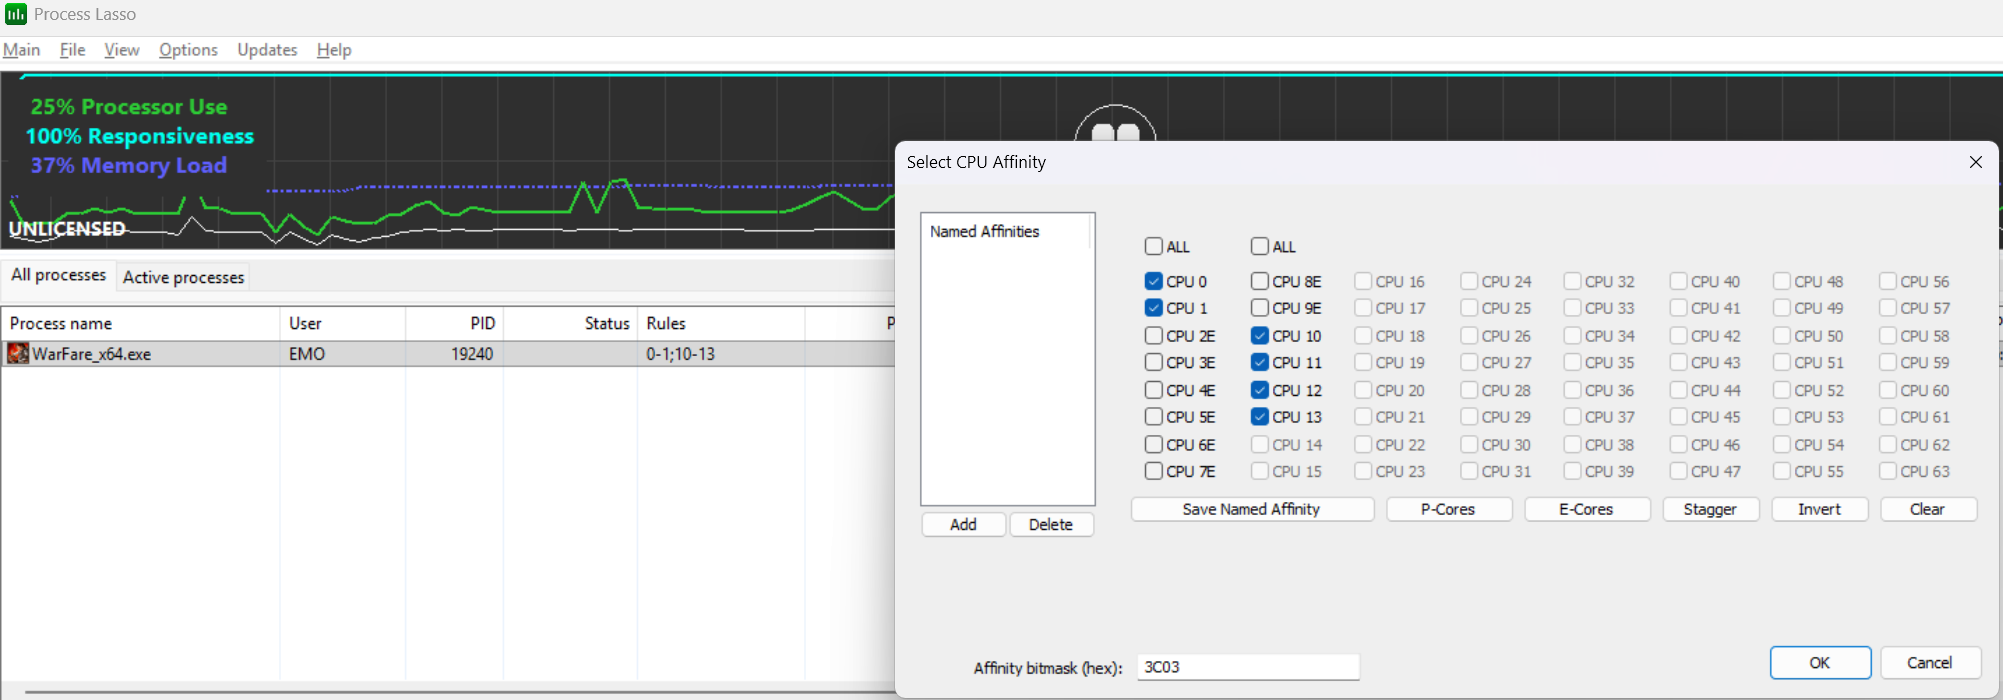The height and width of the screenshot is (700, 2003).
Task: Clear all CPU selections
Action: (x=1928, y=509)
